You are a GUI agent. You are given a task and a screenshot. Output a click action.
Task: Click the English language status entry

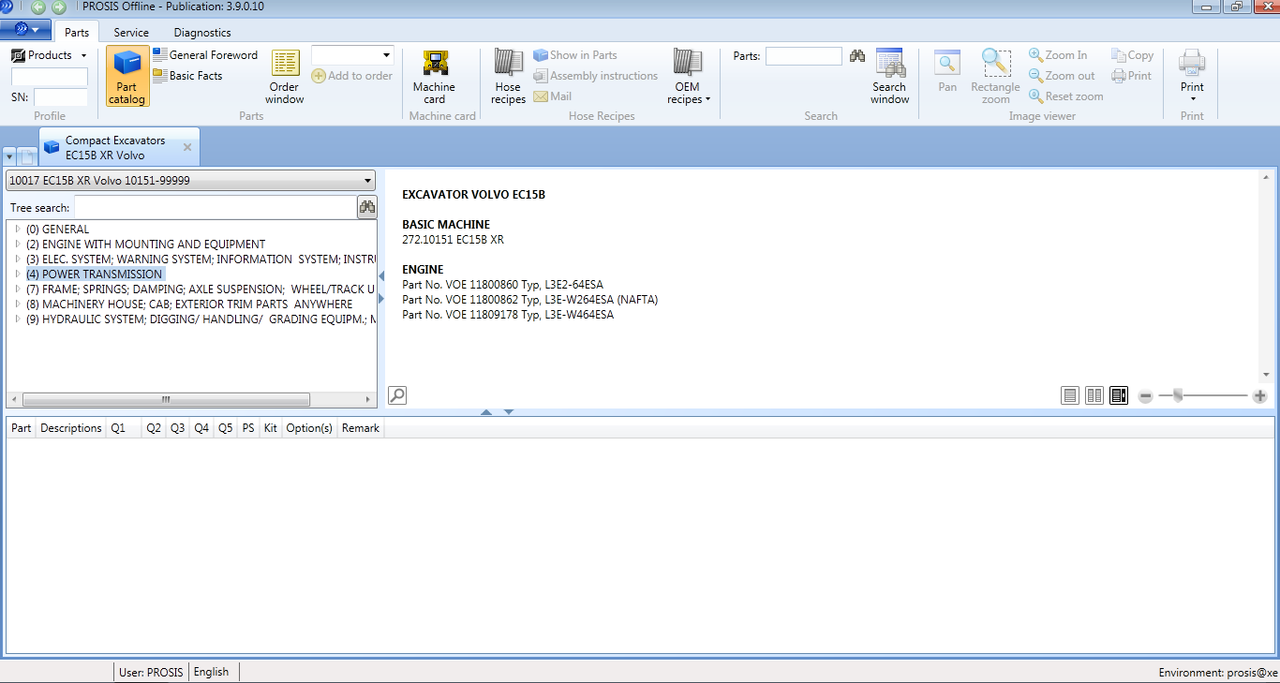[x=211, y=672]
